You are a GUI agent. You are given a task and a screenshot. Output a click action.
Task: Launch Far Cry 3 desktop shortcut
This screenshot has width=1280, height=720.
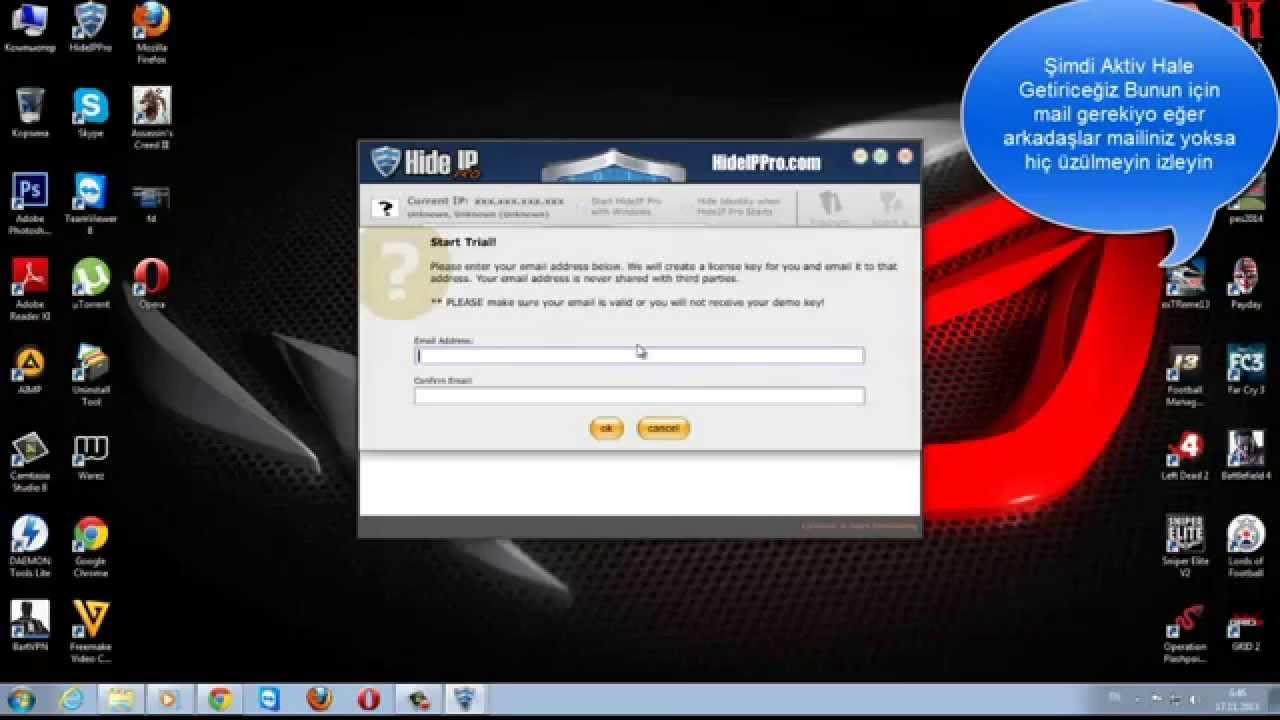pos(1246,370)
